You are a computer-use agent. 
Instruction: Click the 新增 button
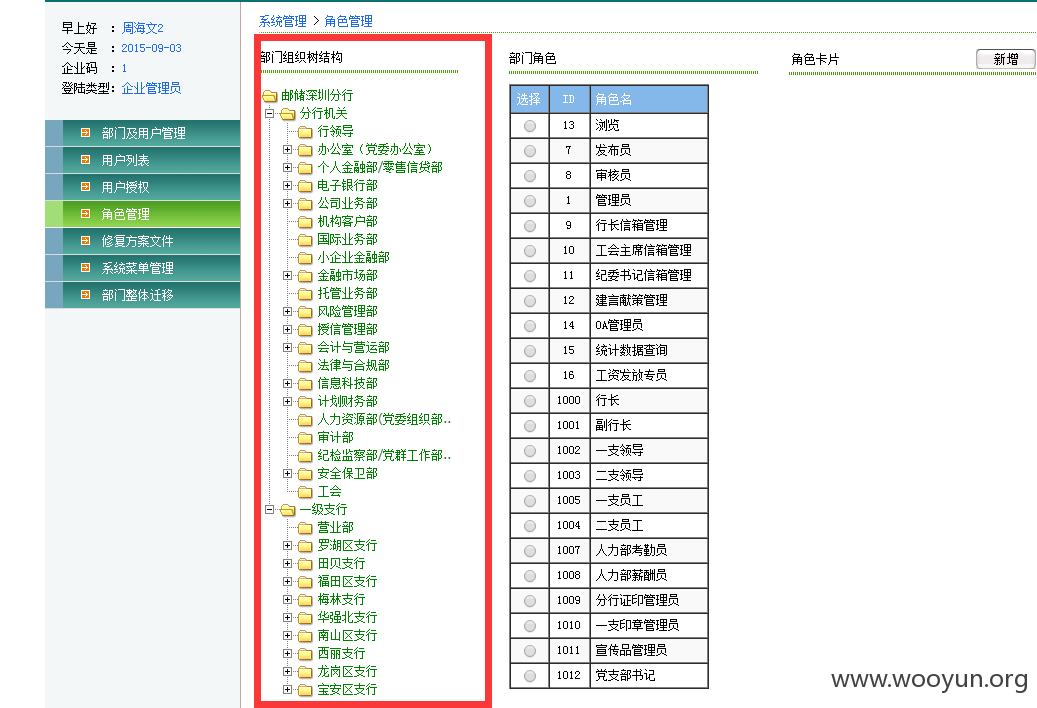(1005, 59)
